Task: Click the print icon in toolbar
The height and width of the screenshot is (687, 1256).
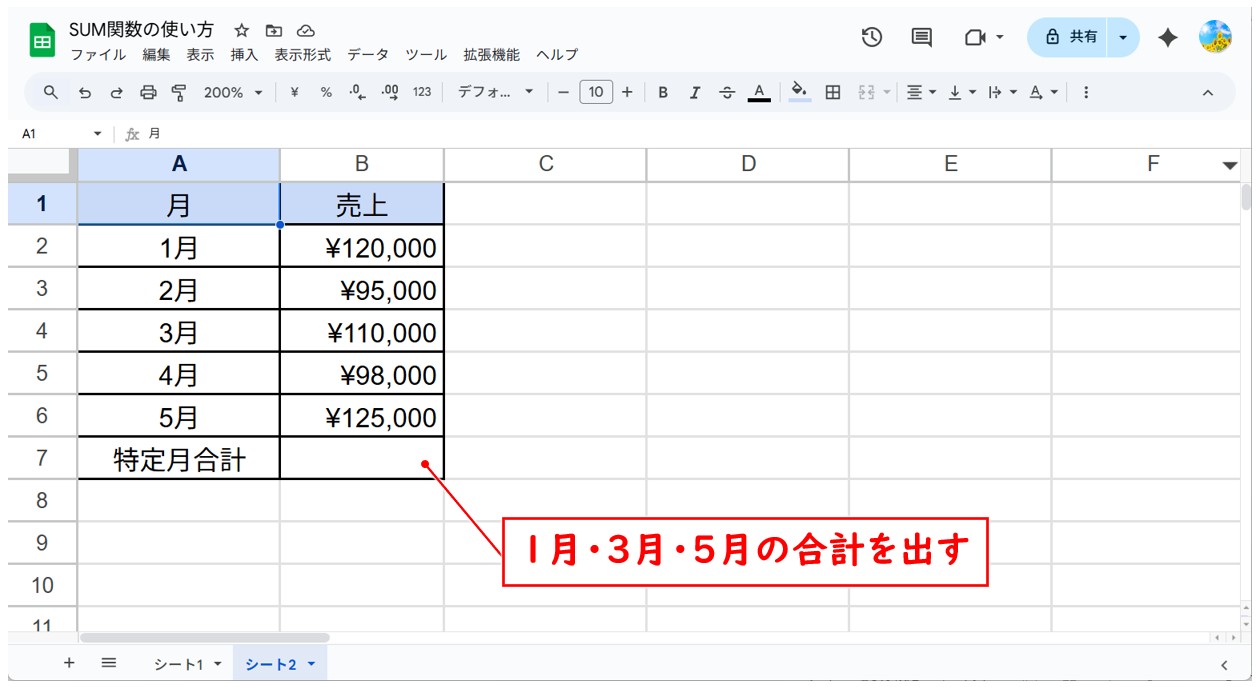Action: (x=148, y=92)
